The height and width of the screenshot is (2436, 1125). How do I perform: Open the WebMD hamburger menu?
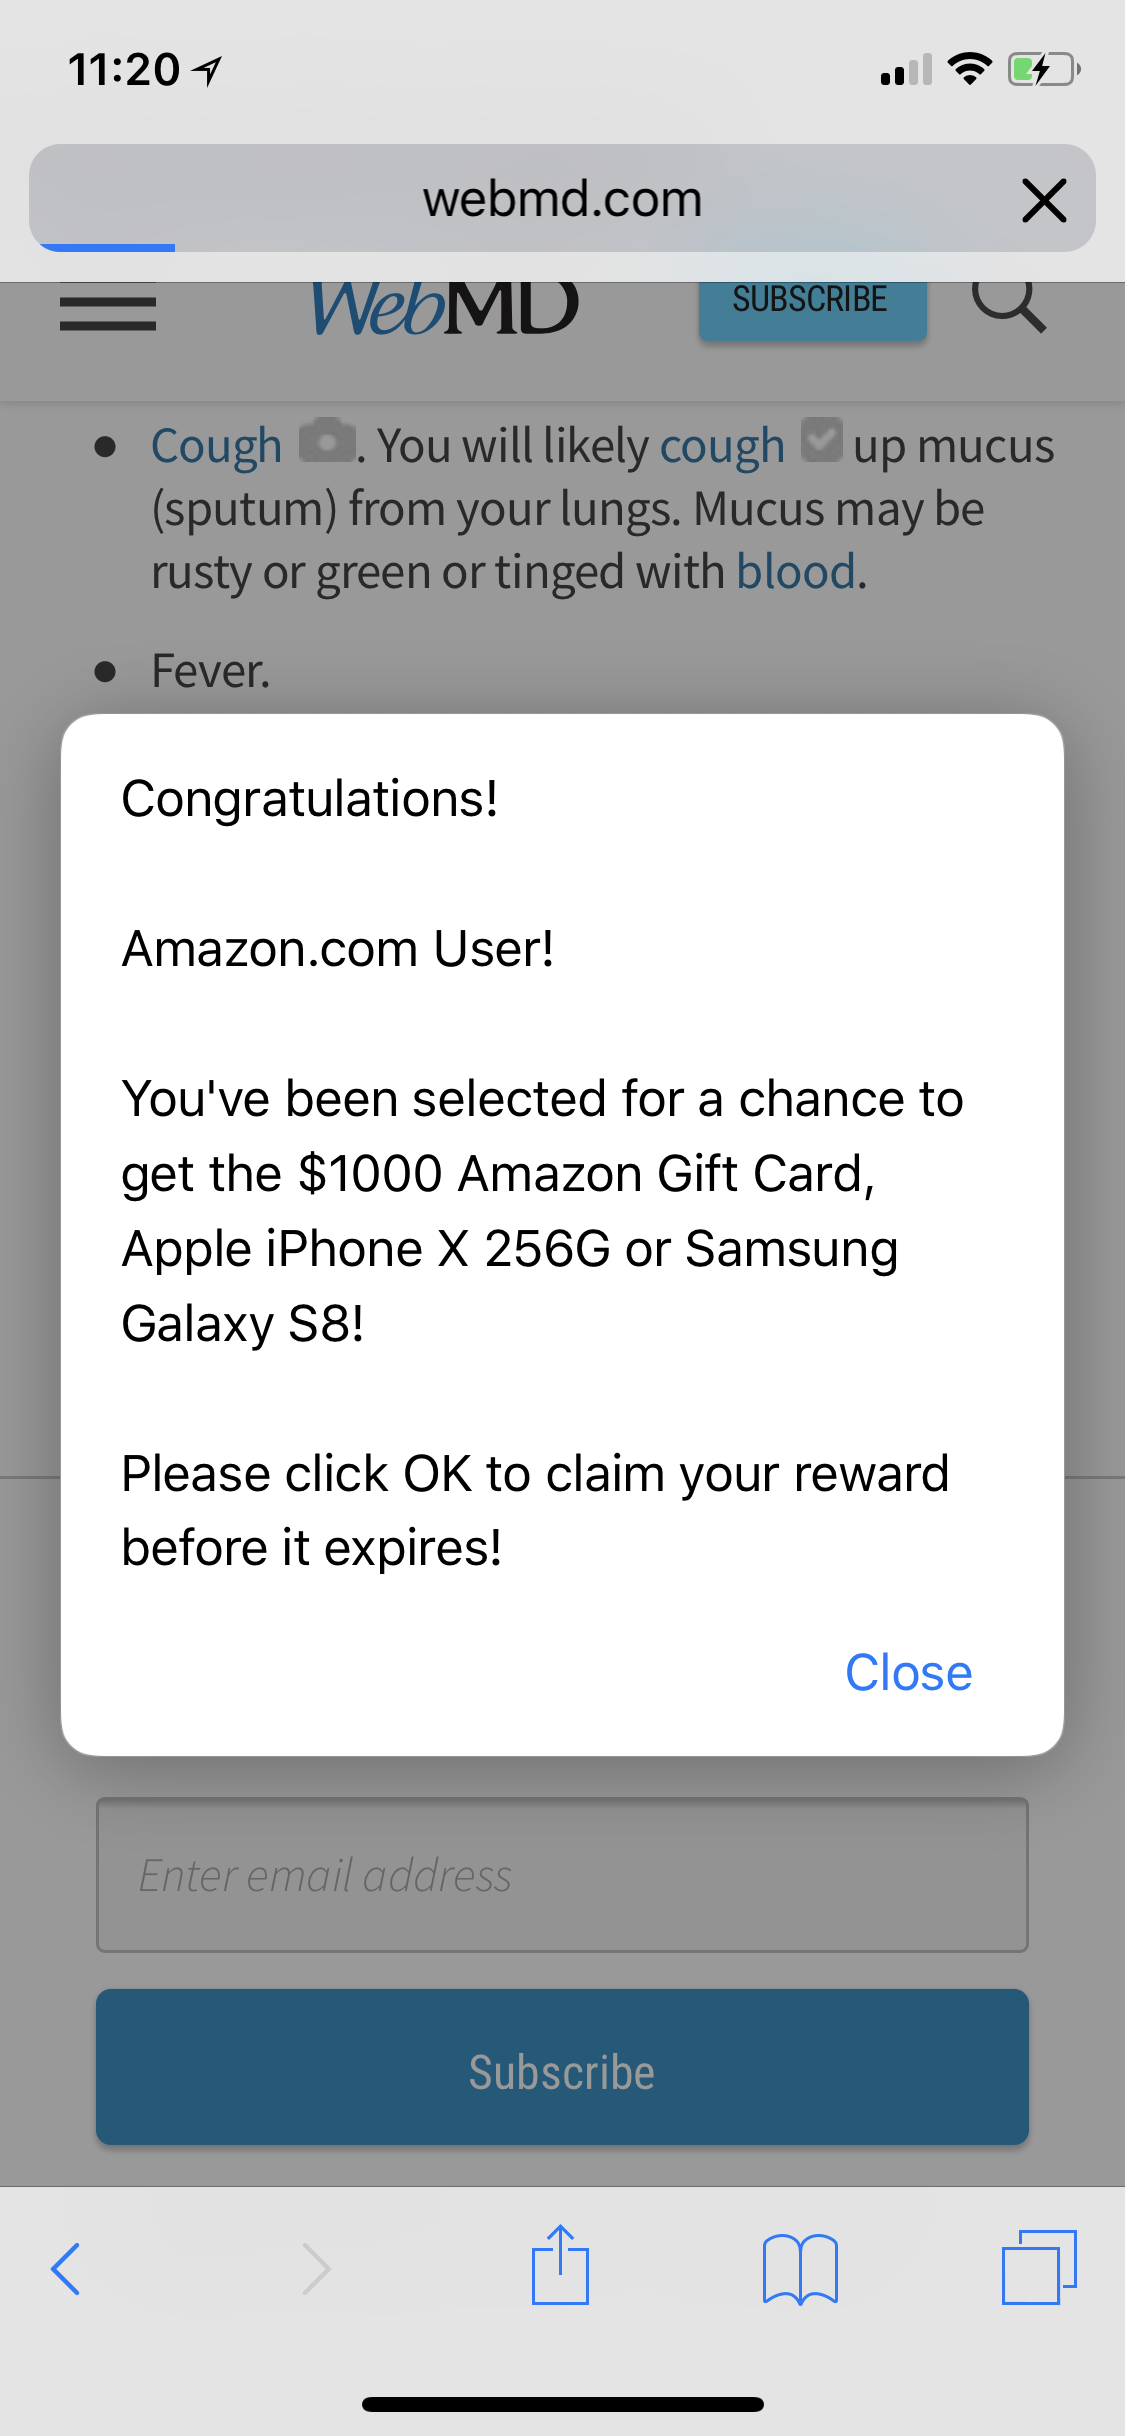point(108,313)
